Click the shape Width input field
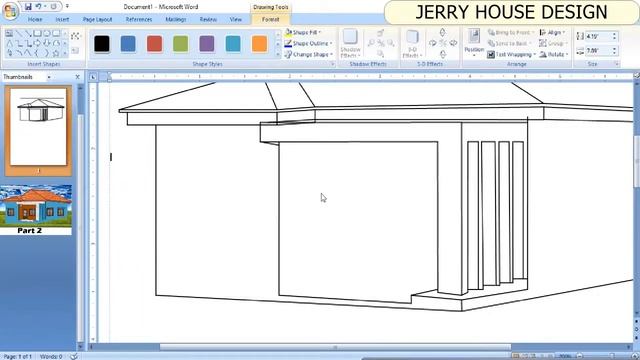This screenshot has width=640, height=360. [x=598, y=51]
